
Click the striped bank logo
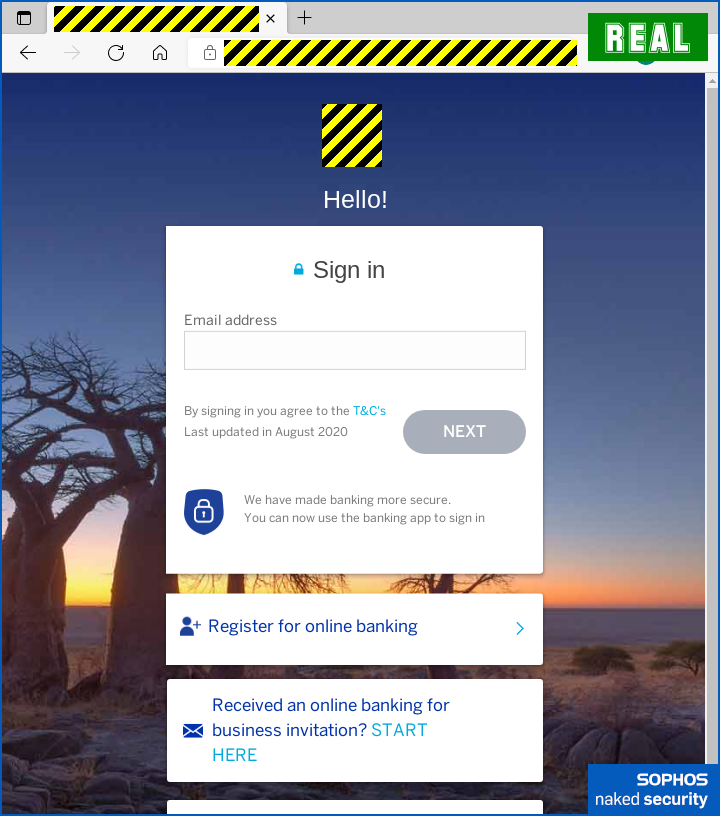pyautogui.click(x=352, y=135)
